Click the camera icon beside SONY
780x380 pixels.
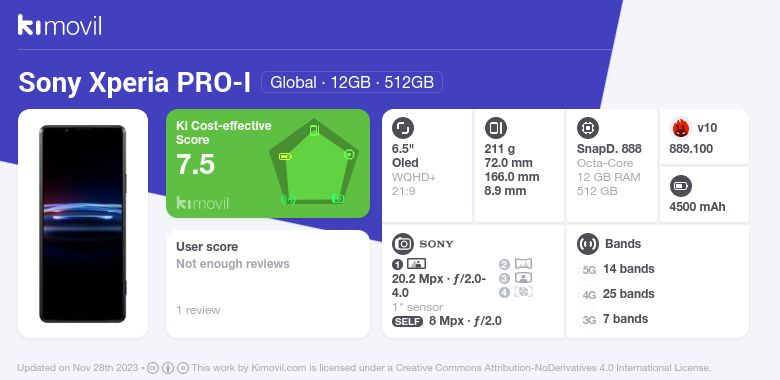tap(402, 244)
